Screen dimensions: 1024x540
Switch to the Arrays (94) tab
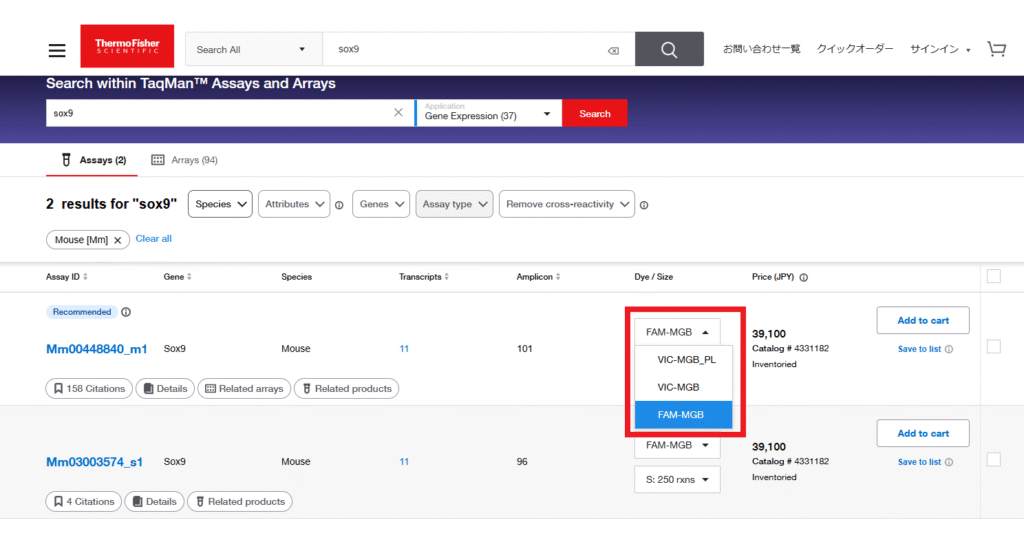[x=184, y=160]
